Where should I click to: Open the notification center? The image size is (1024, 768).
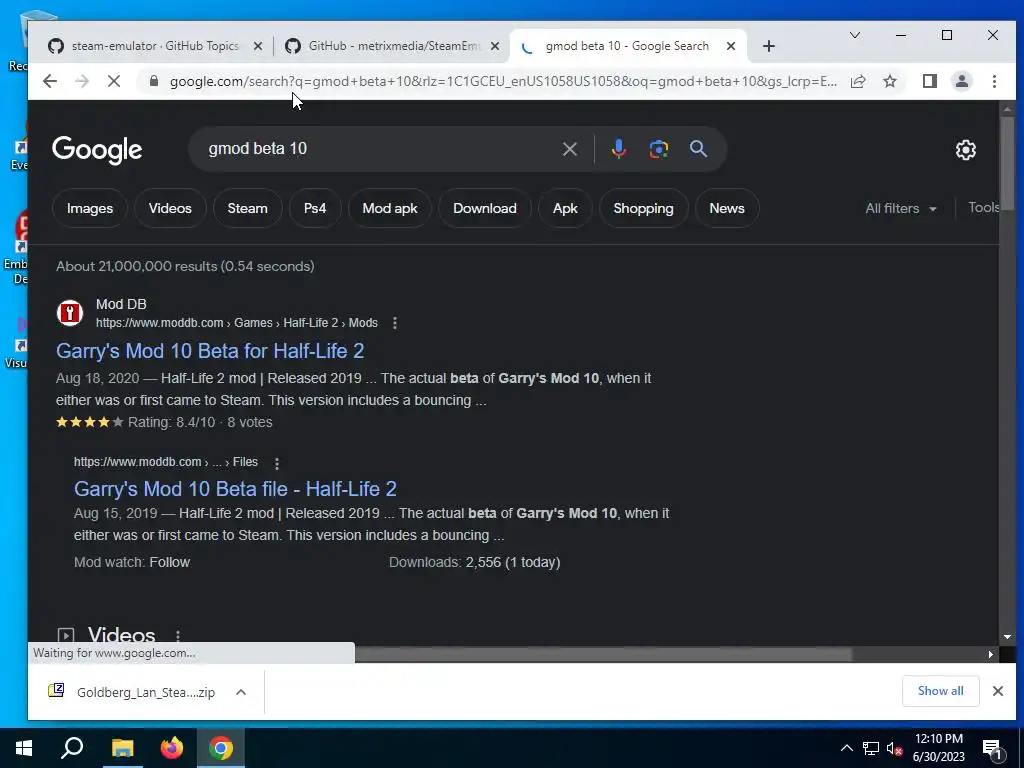pyautogui.click(x=993, y=750)
